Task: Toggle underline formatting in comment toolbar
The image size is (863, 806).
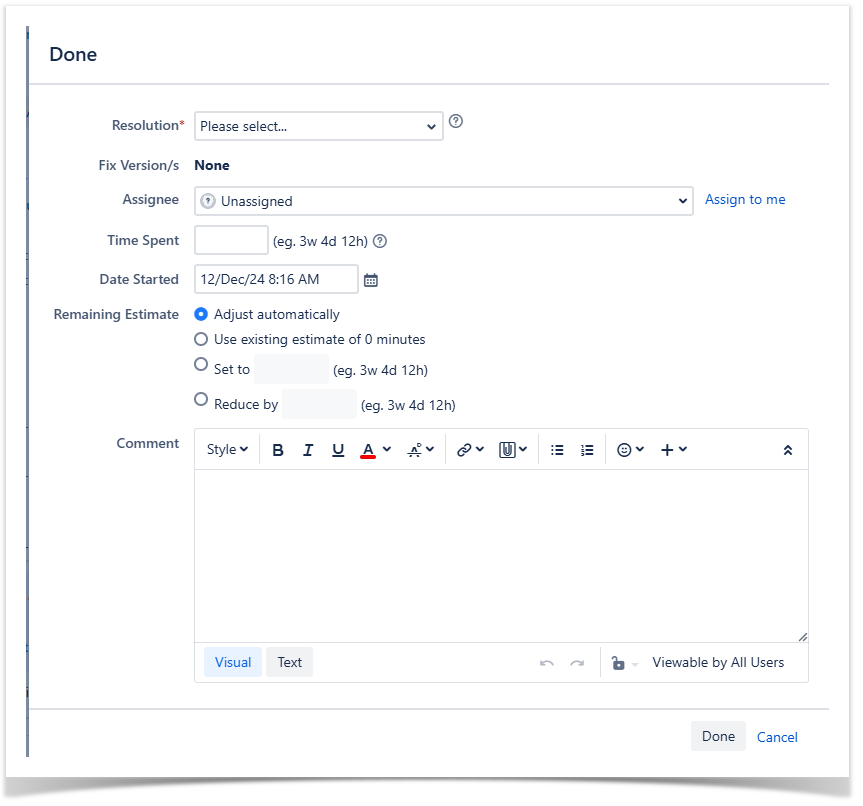Action: click(338, 450)
